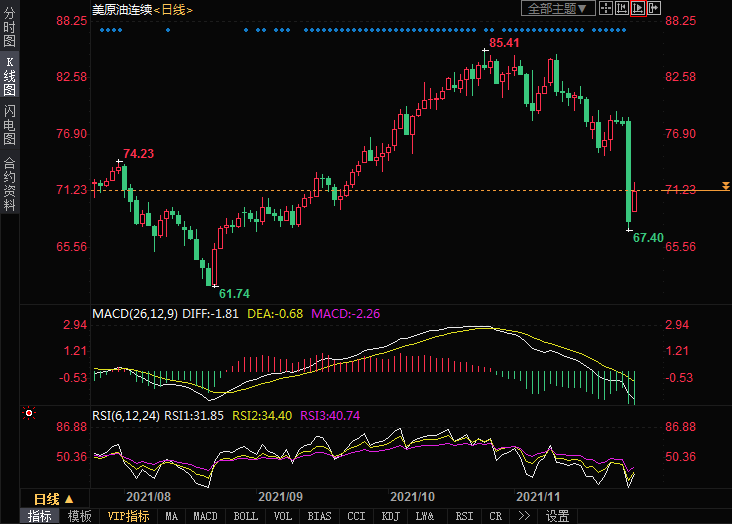
Task: Open the <日线> period label next to title
Action: click(x=173, y=10)
